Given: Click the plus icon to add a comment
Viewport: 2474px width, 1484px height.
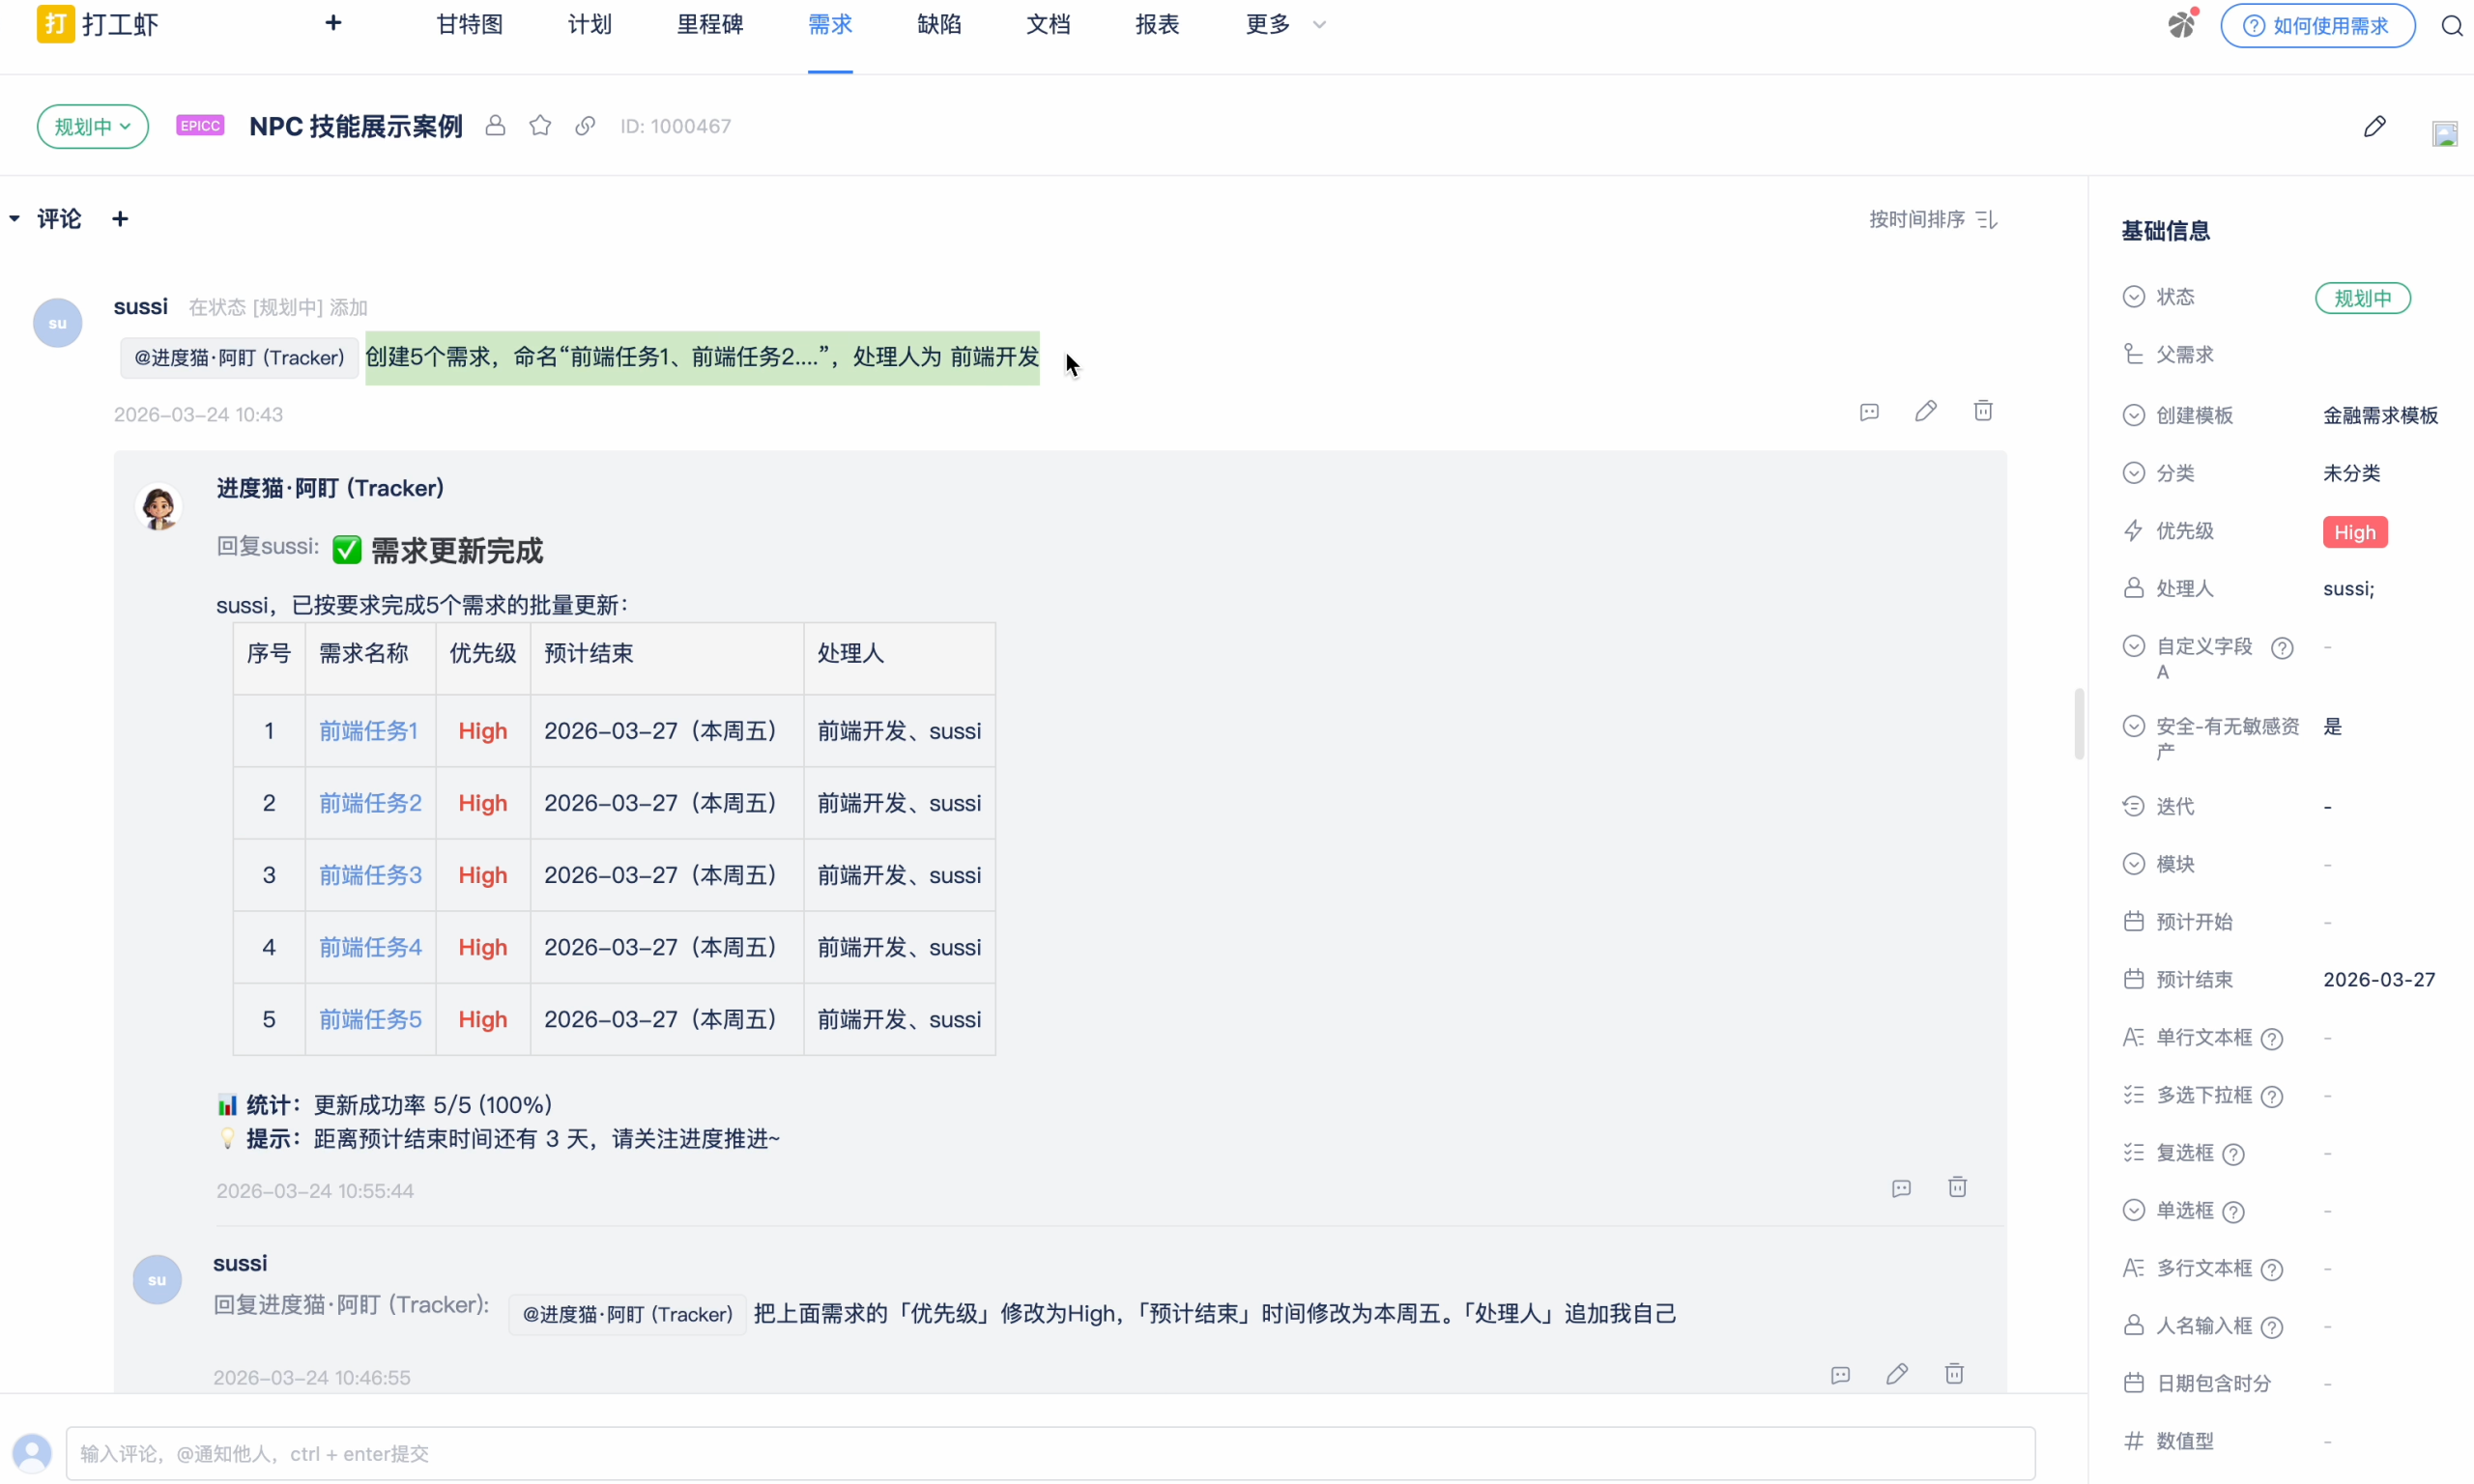Looking at the screenshot, I should [x=120, y=219].
